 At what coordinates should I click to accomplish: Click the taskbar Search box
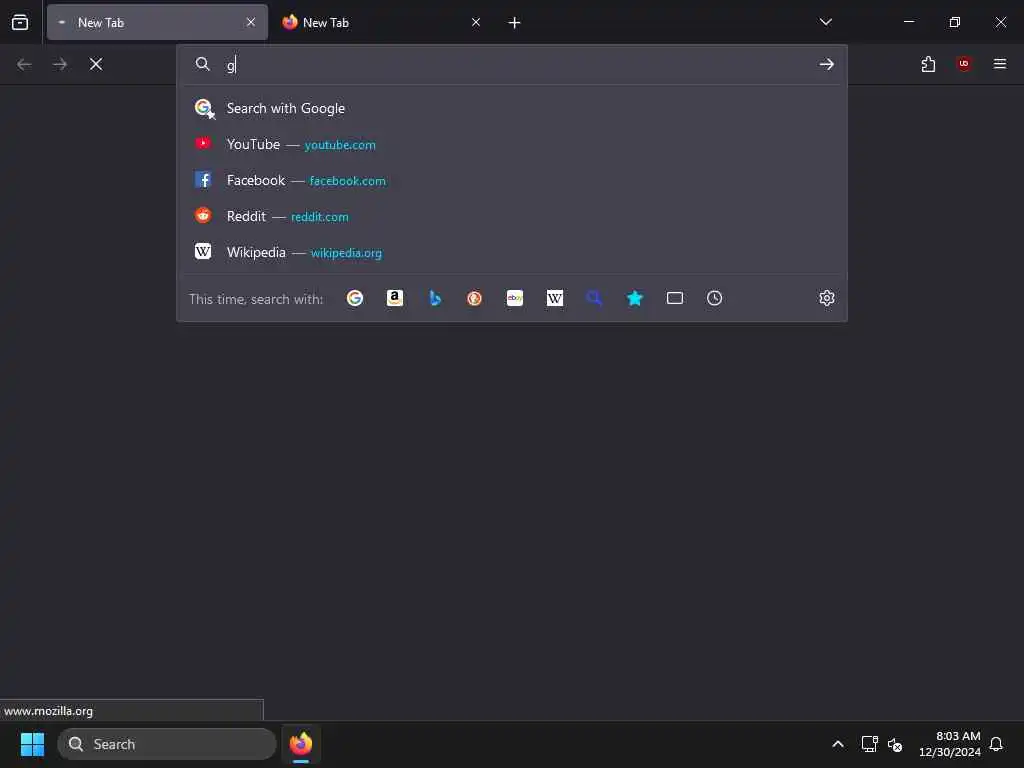tap(167, 744)
